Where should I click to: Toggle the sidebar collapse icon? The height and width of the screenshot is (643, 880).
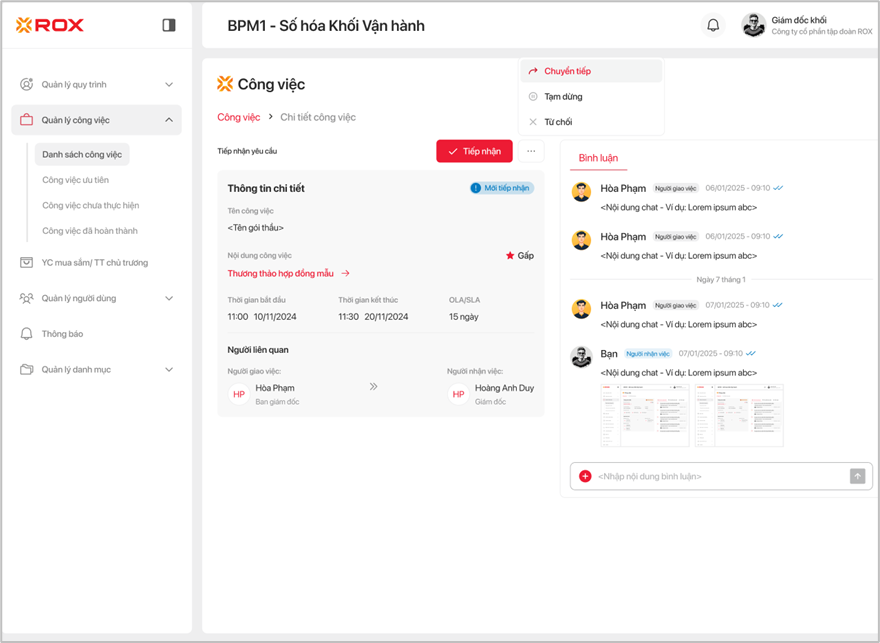coord(169,25)
